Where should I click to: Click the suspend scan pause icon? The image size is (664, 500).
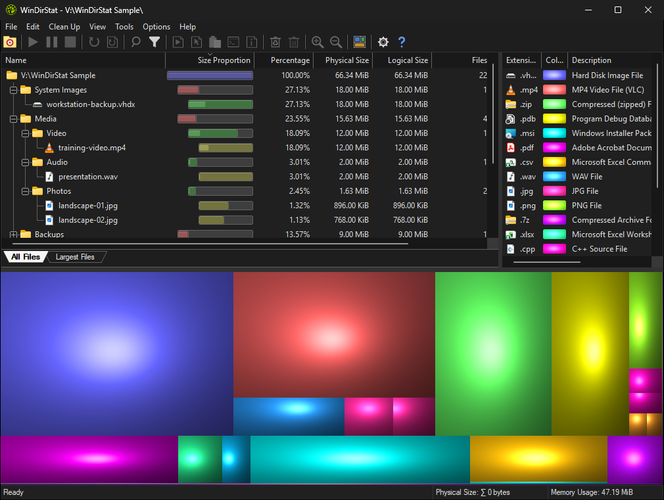coord(52,42)
